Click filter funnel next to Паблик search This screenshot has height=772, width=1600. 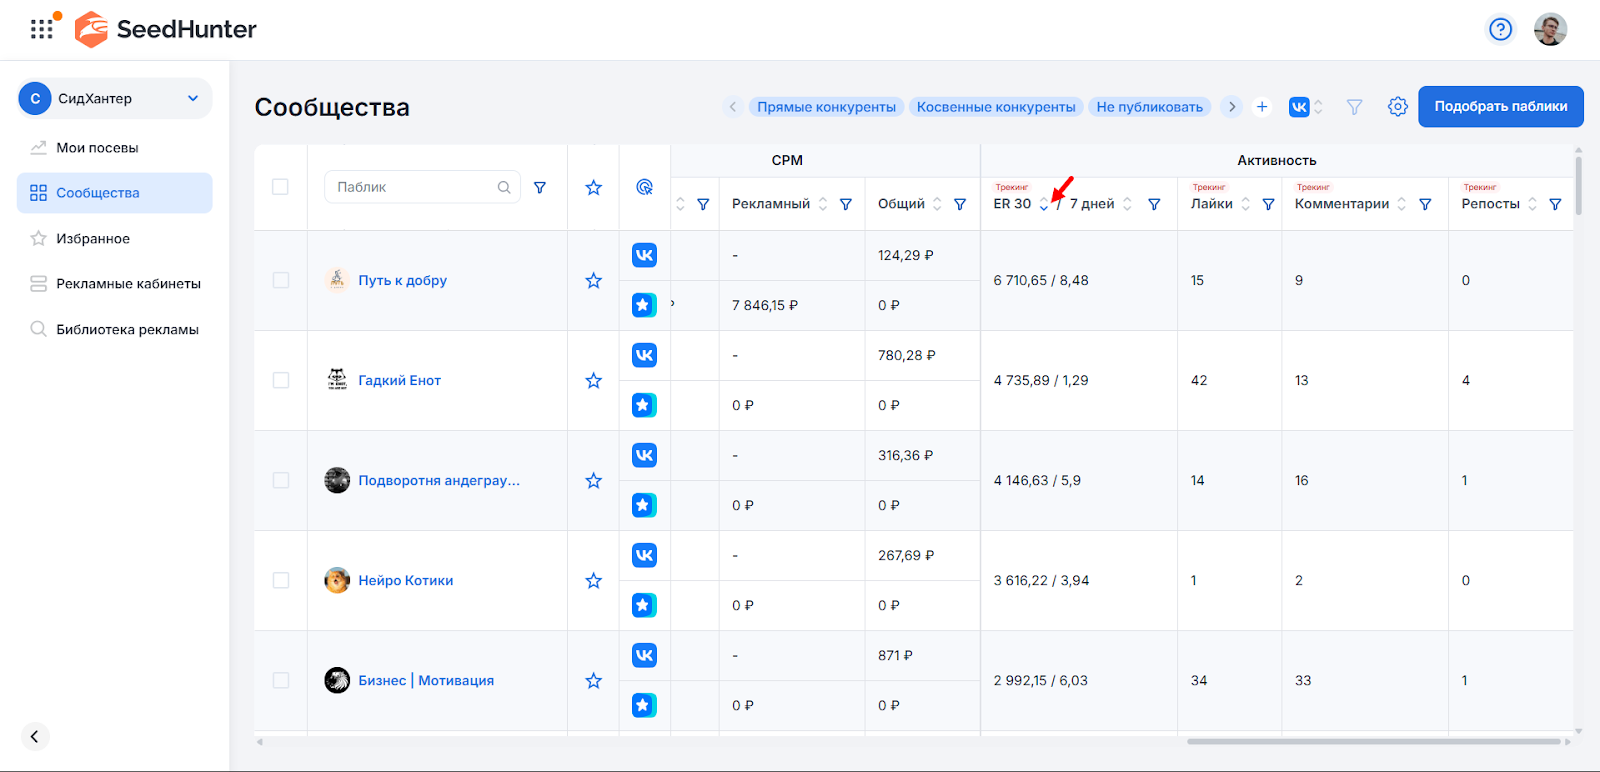click(x=540, y=187)
